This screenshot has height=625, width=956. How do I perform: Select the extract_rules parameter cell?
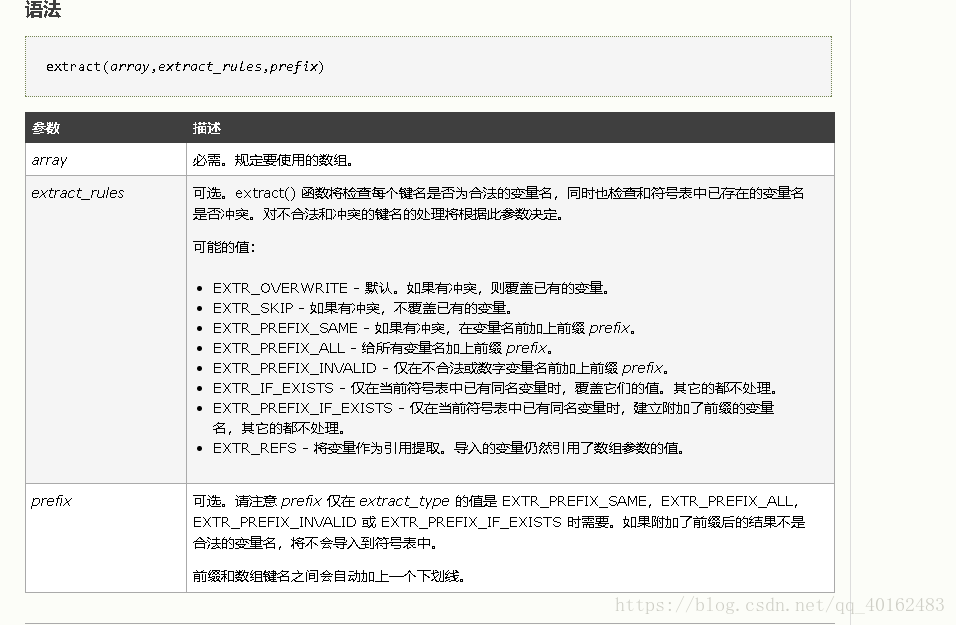(105, 330)
